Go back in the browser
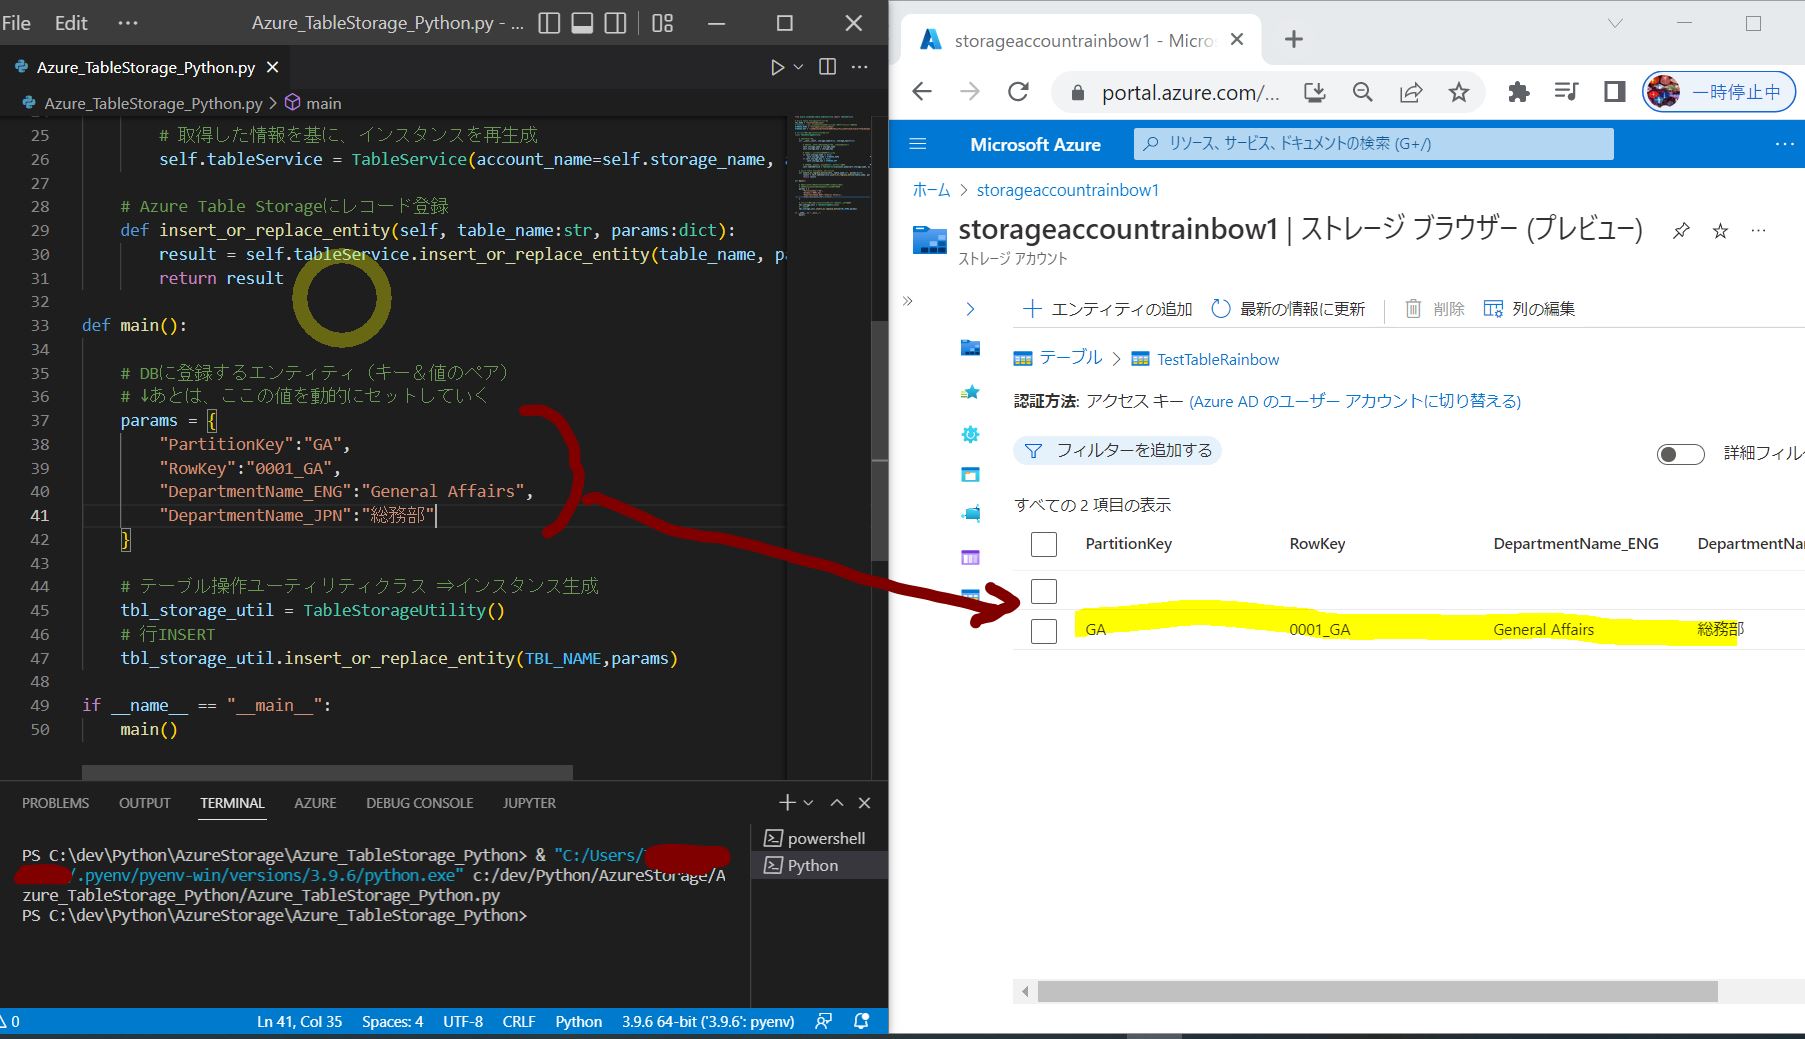This screenshot has height=1039, width=1805. (x=922, y=92)
